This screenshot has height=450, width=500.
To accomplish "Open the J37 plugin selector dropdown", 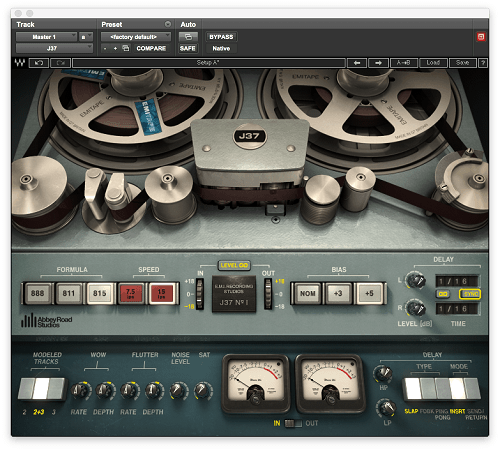I will 54,48.
